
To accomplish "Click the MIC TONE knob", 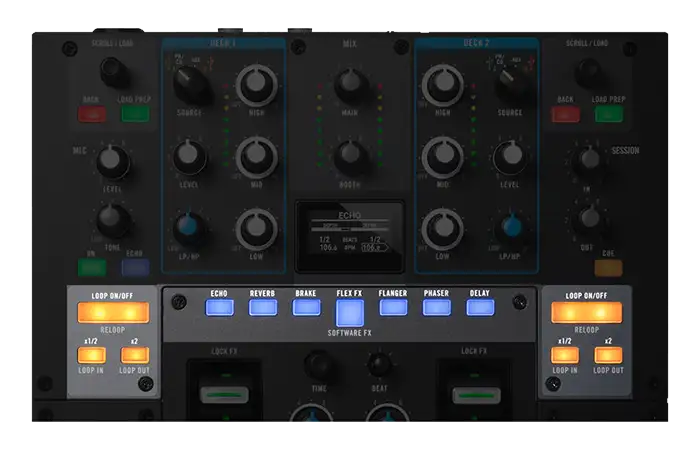I will pyautogui.click(x=112, y=220).
